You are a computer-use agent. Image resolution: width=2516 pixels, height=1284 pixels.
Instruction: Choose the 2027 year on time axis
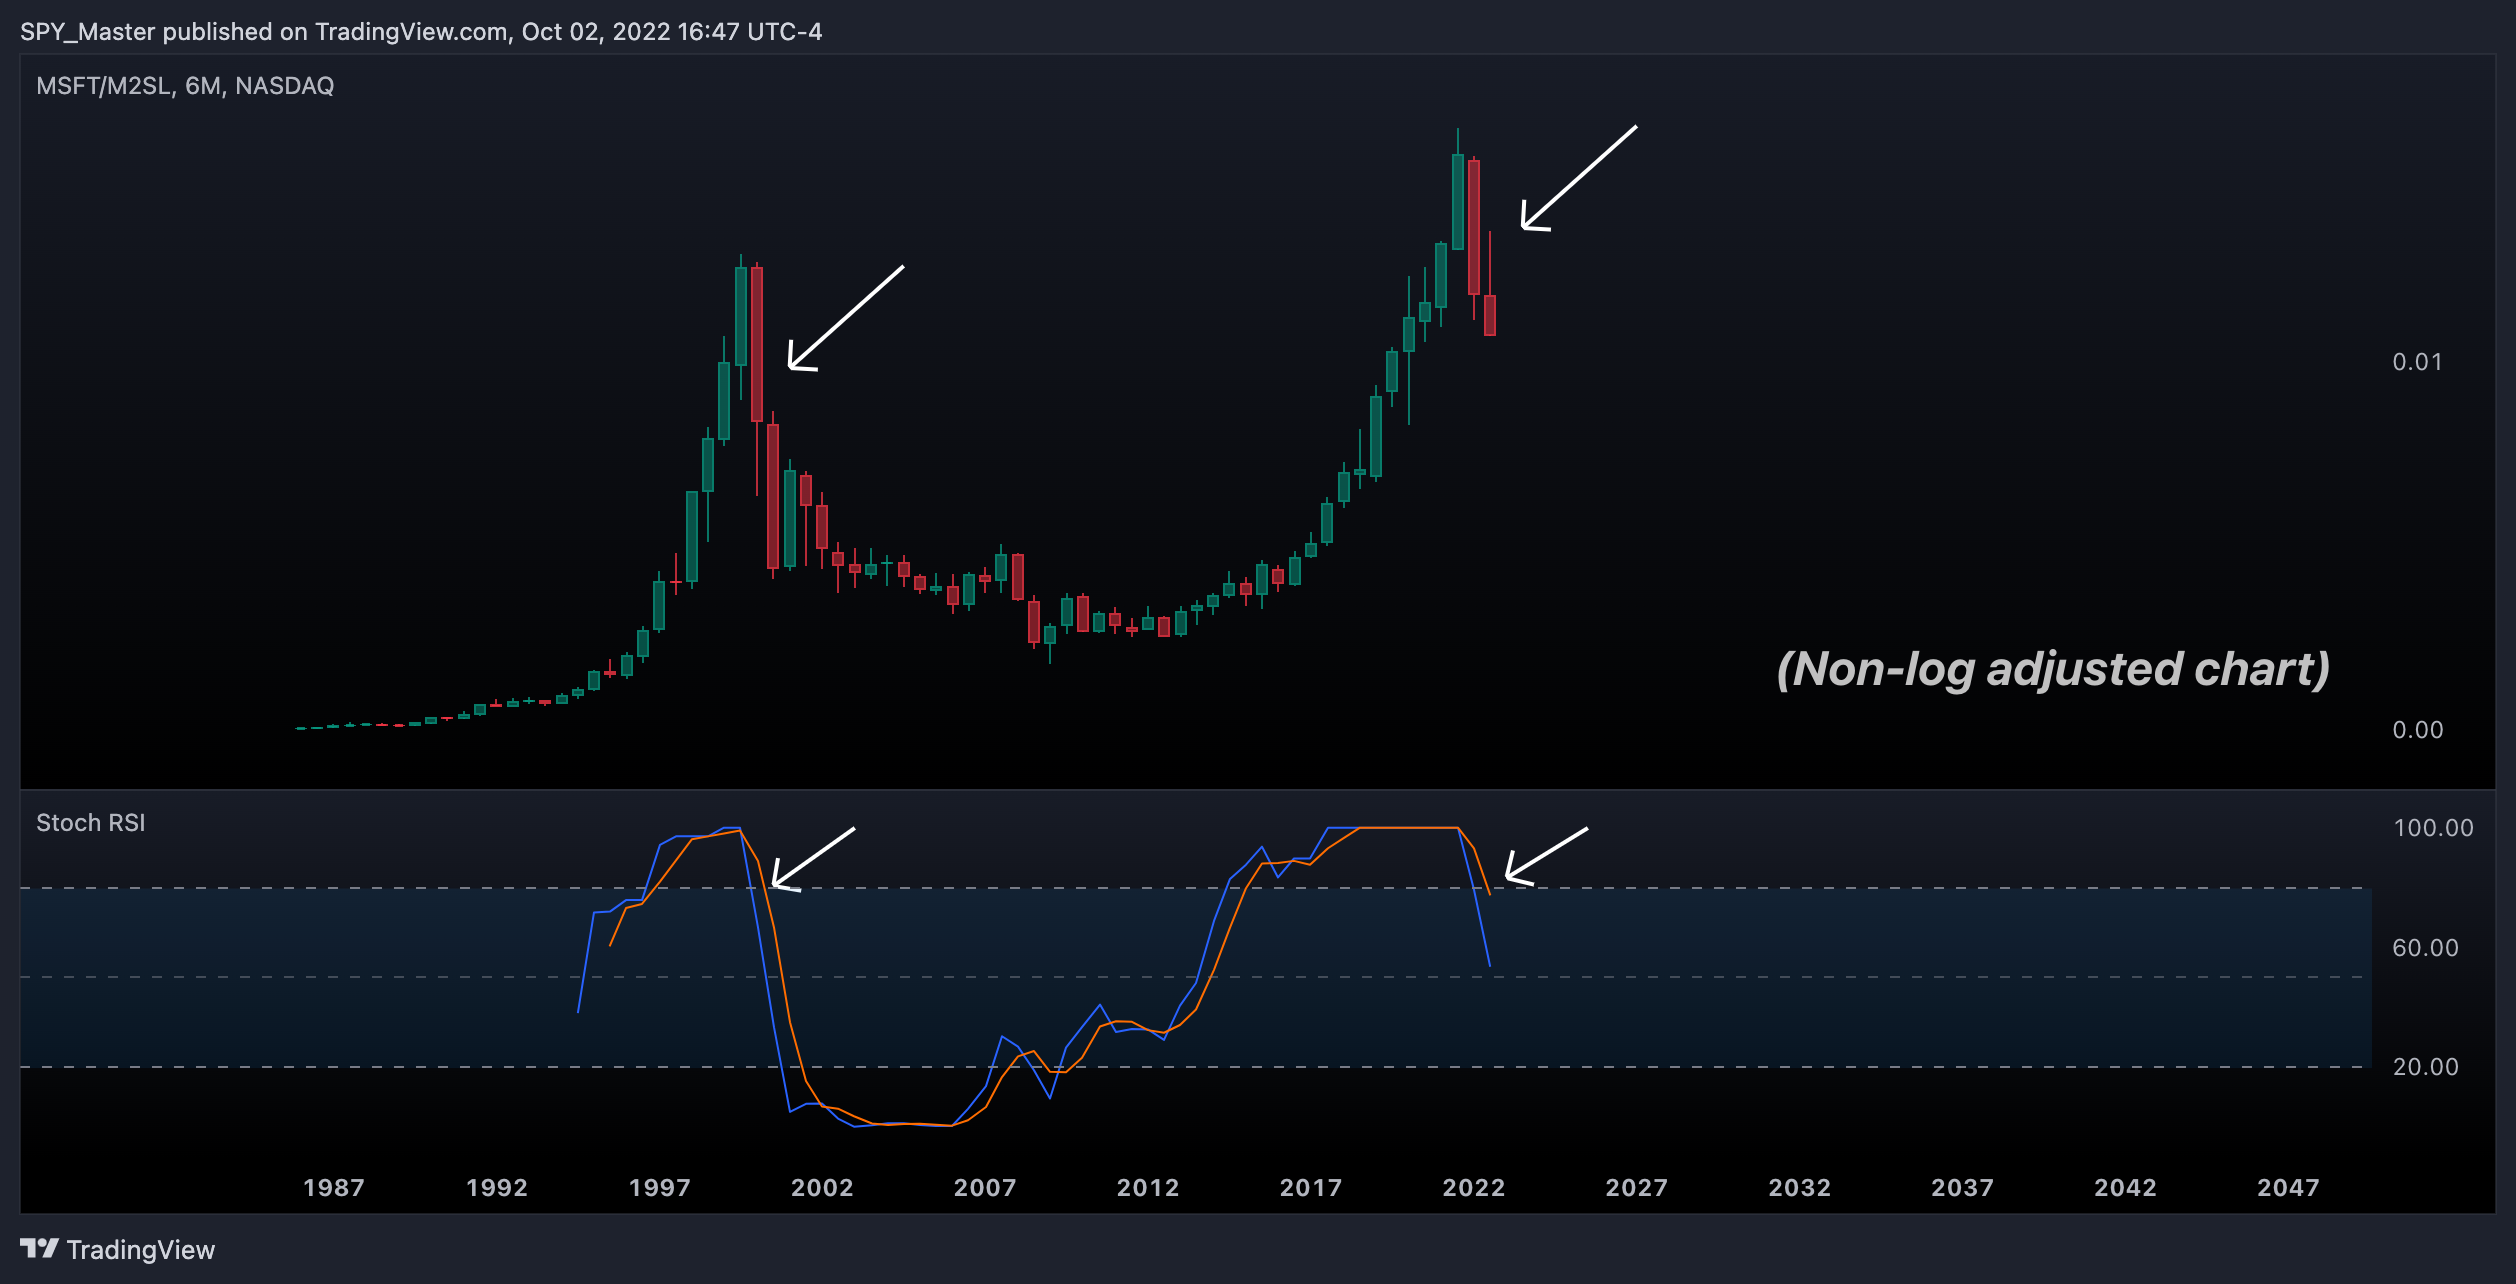[x=1637, y=1188]
